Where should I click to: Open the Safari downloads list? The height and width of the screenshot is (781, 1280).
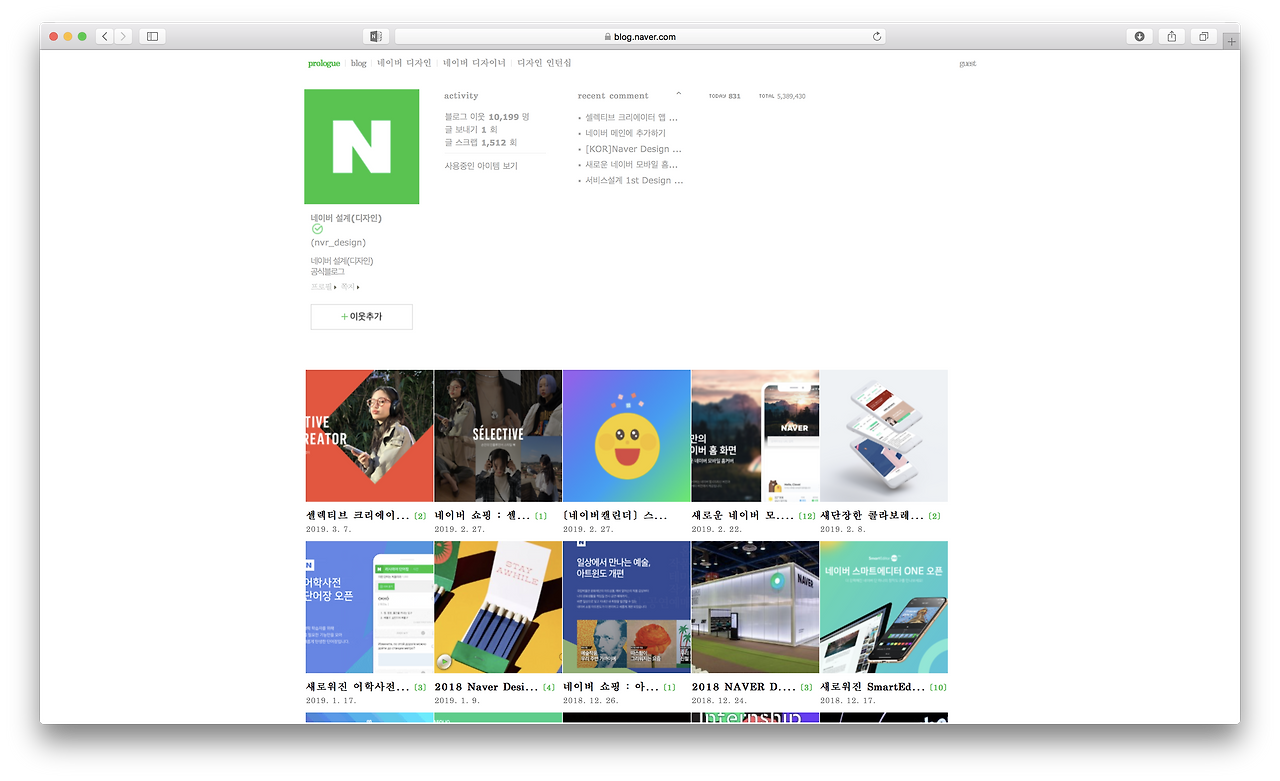pyautogui.click(x=1139, y=36)
